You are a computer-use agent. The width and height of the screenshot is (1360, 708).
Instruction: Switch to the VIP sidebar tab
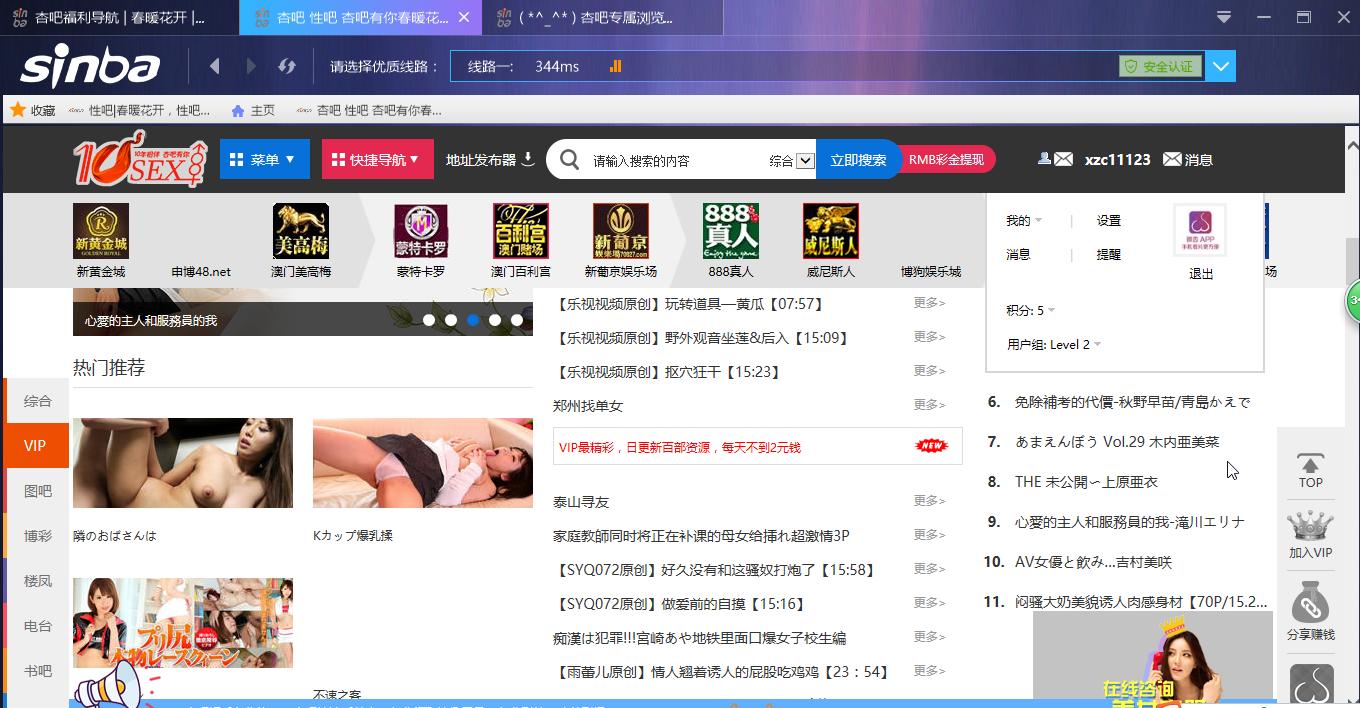point(36,445)
